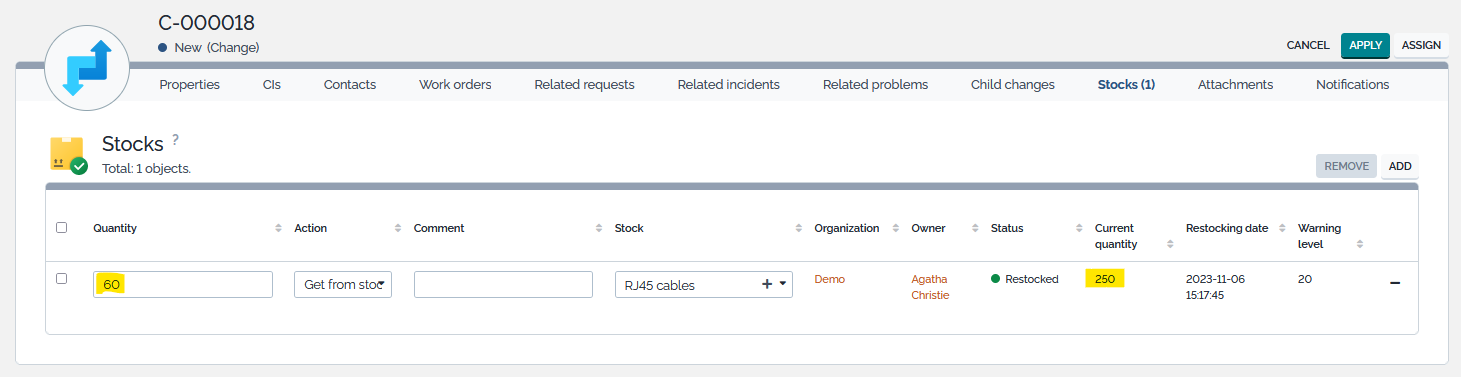Click the Stocks box icon

point(68,154)
